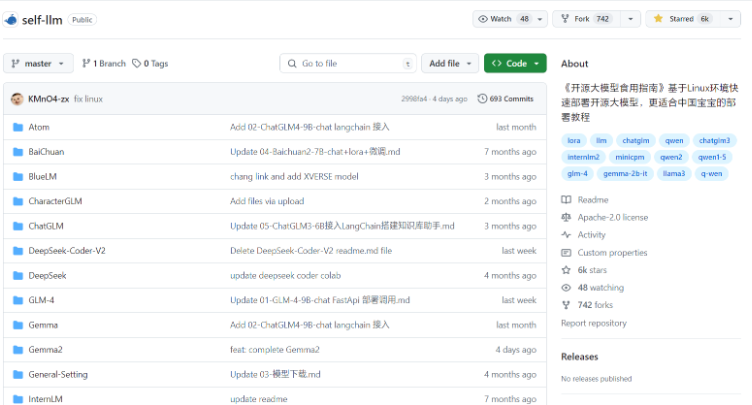Click the forks icon in About
This screenshot has height=405, width=752.
pos(566,305)
